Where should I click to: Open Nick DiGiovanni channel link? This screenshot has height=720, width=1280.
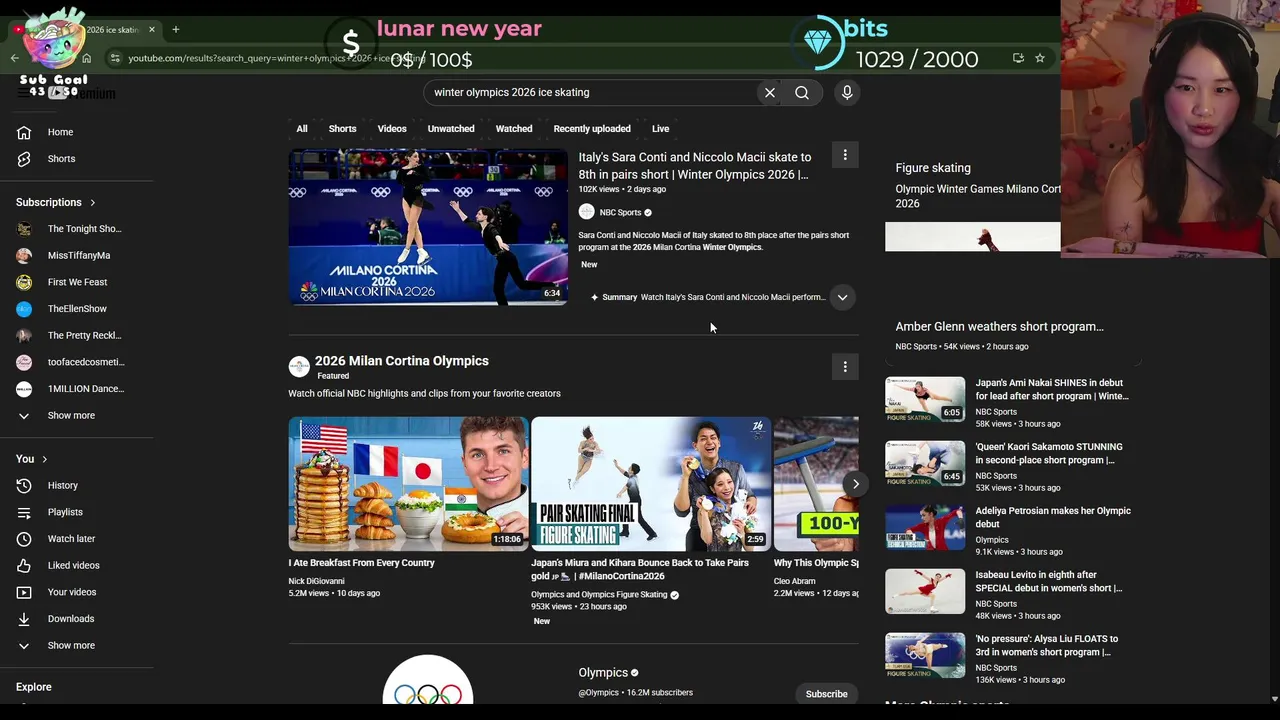[316, 581]
